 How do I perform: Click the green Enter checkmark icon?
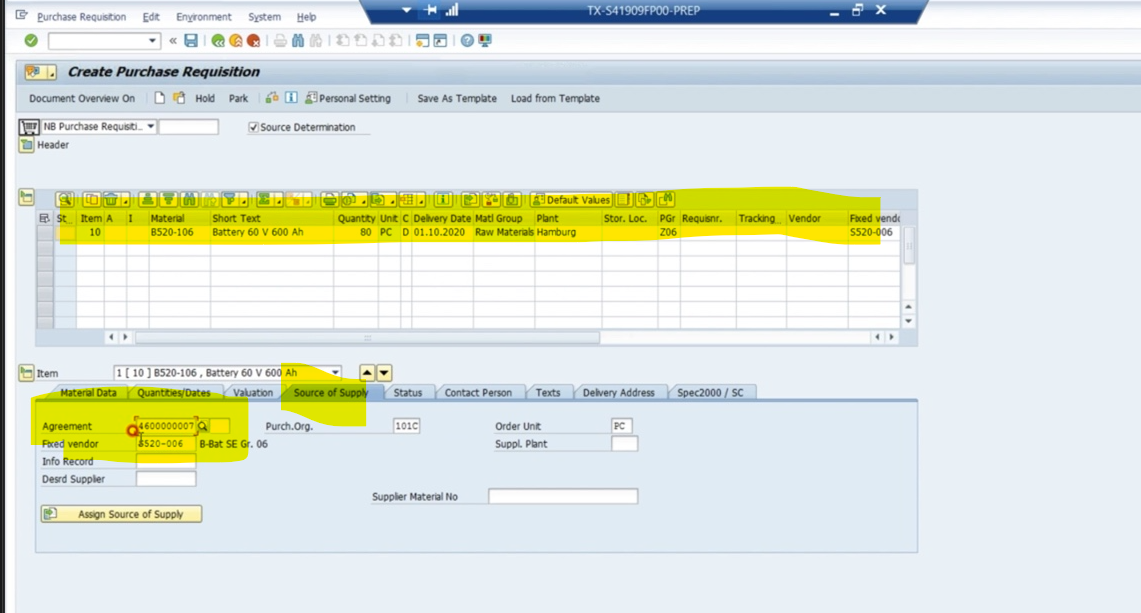31,41
